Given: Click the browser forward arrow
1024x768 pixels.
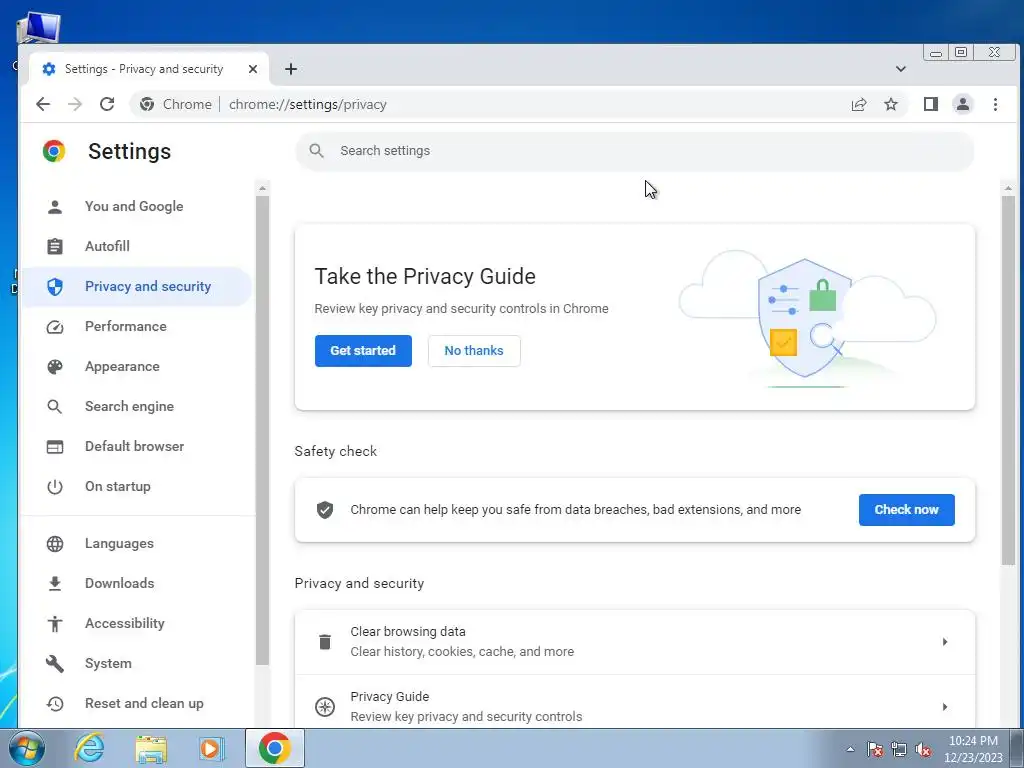Looking at the screenshot, I should pos(75,104).
